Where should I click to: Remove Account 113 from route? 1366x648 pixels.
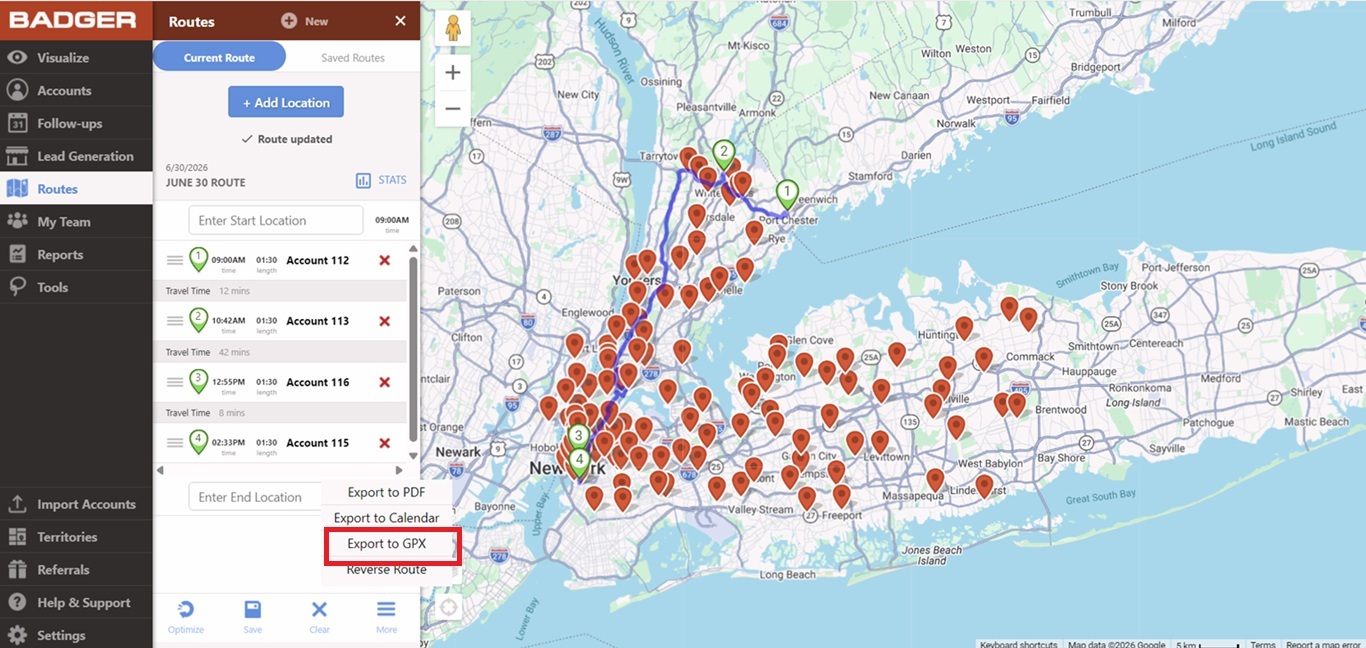click(x=385, y=321)
